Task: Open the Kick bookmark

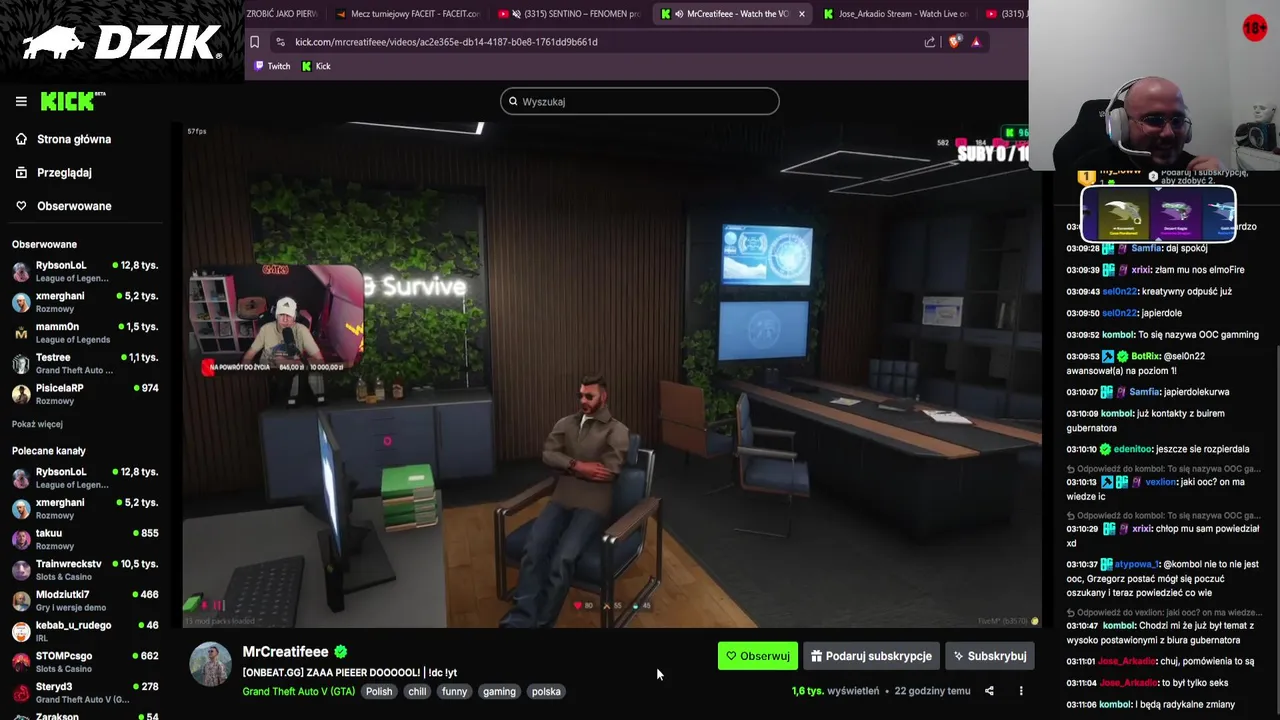Action: coord(316,66)
